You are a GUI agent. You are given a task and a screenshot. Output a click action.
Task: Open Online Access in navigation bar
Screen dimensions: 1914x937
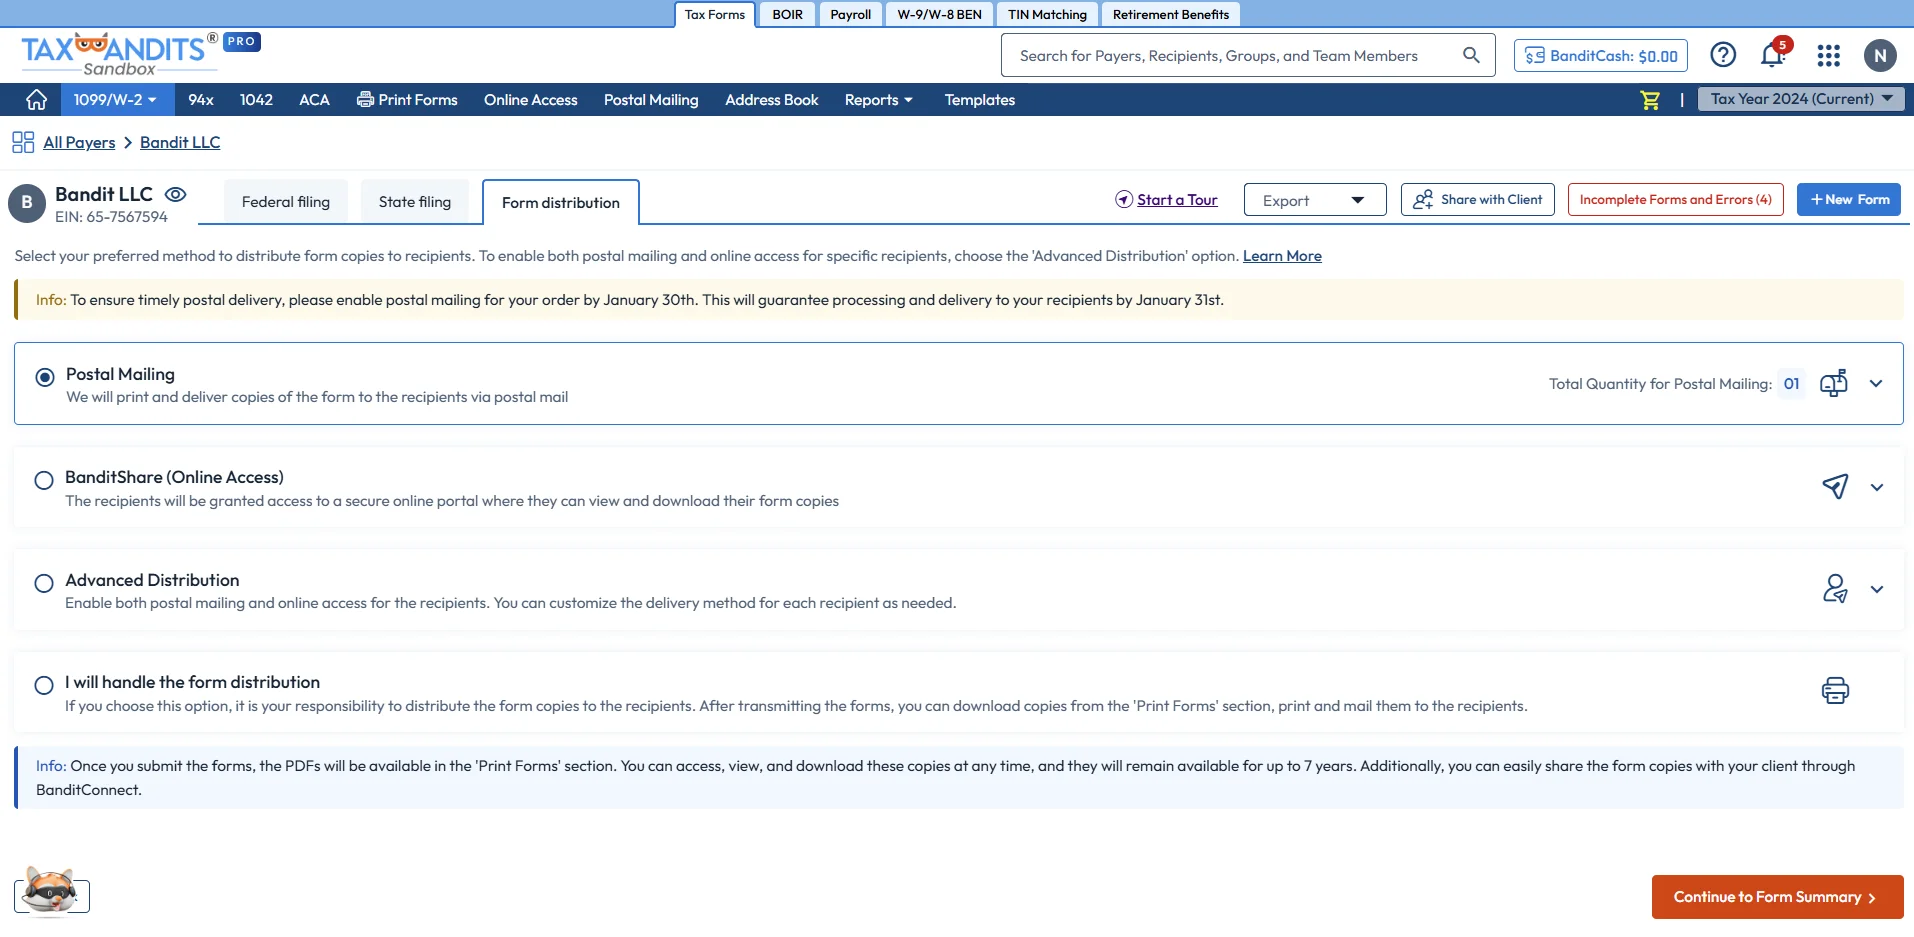tap(531, 100)
